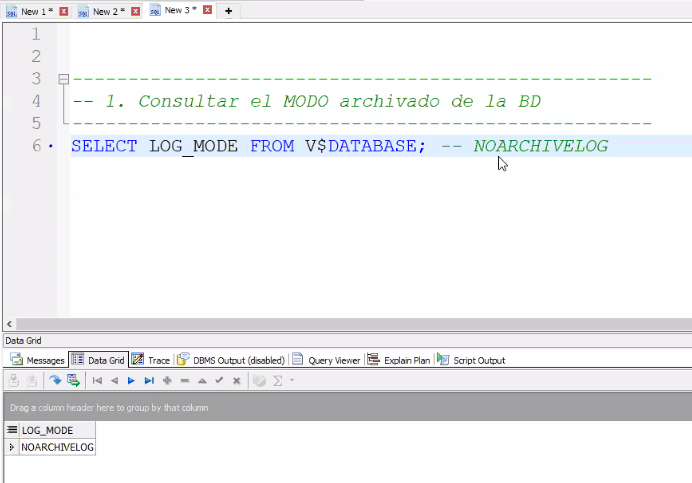Jump to first record in data grid

(x=97, y=380)
